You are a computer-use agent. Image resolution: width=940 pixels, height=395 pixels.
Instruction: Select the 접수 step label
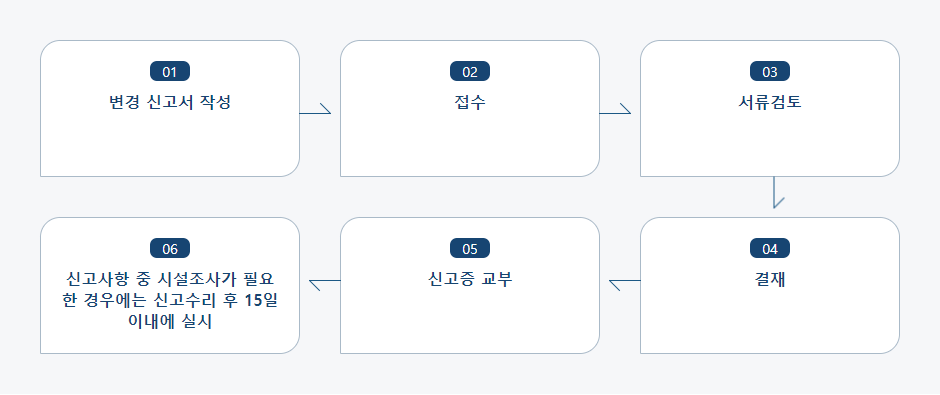coord(470,102)
